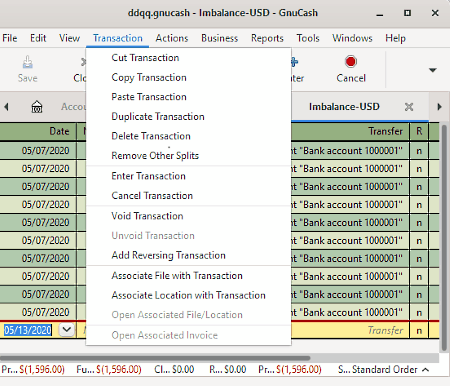
Task: Click the Cleared $0.00 status entry
Action: click(174, 370)
